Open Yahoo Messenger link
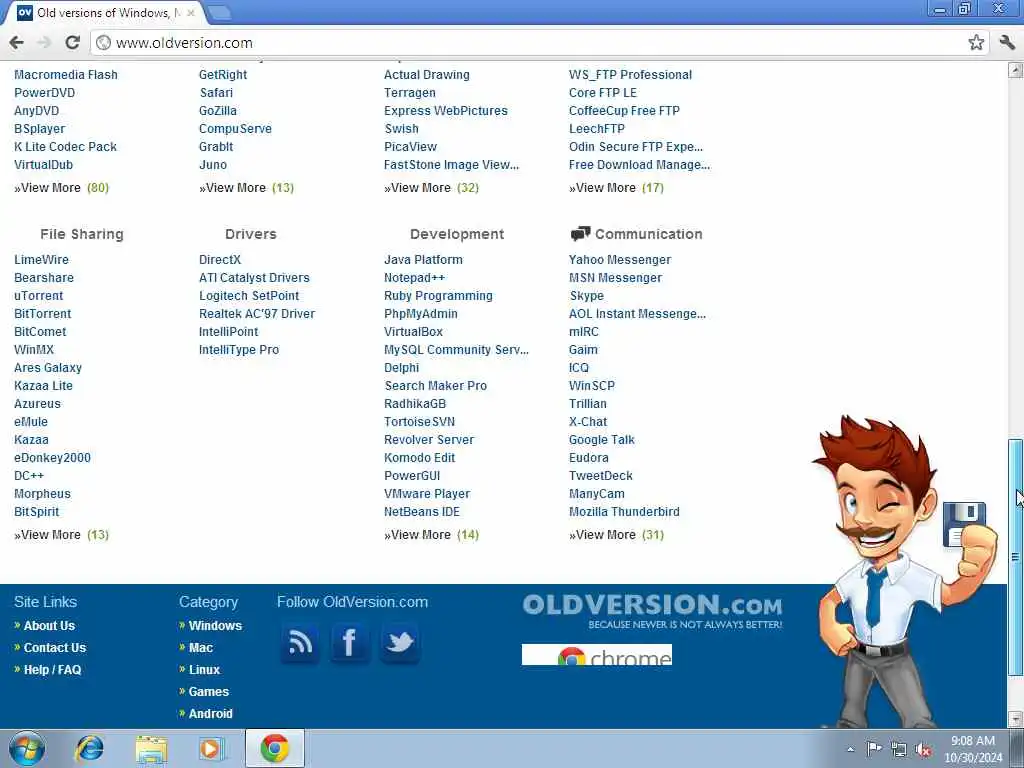Screen dimensions: 1024x768 (x=620, y=260)
